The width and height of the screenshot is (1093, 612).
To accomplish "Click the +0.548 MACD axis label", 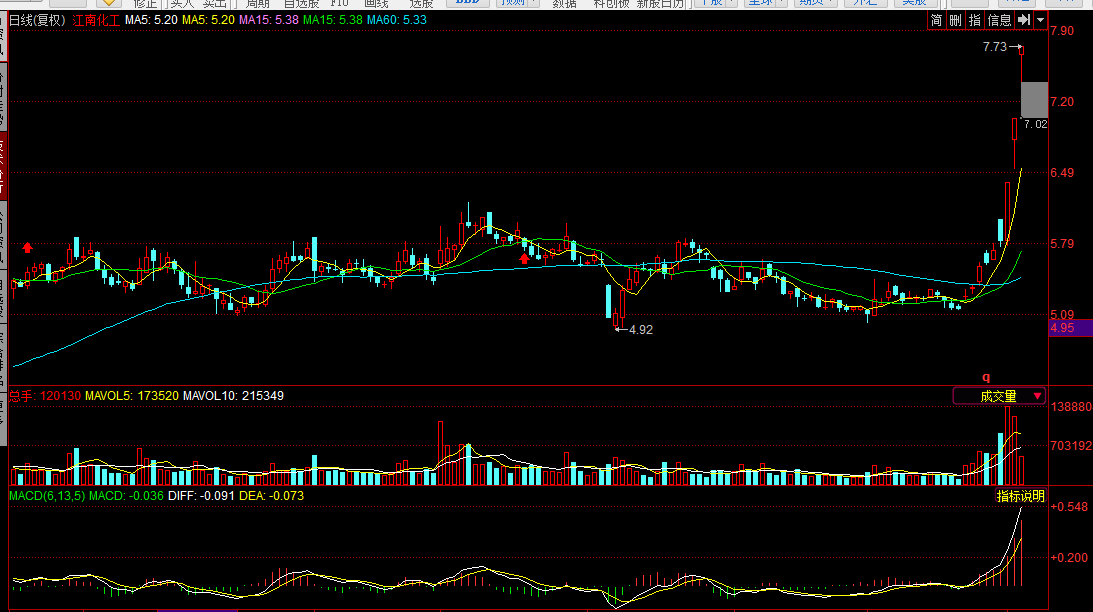I will point(1069,507).
